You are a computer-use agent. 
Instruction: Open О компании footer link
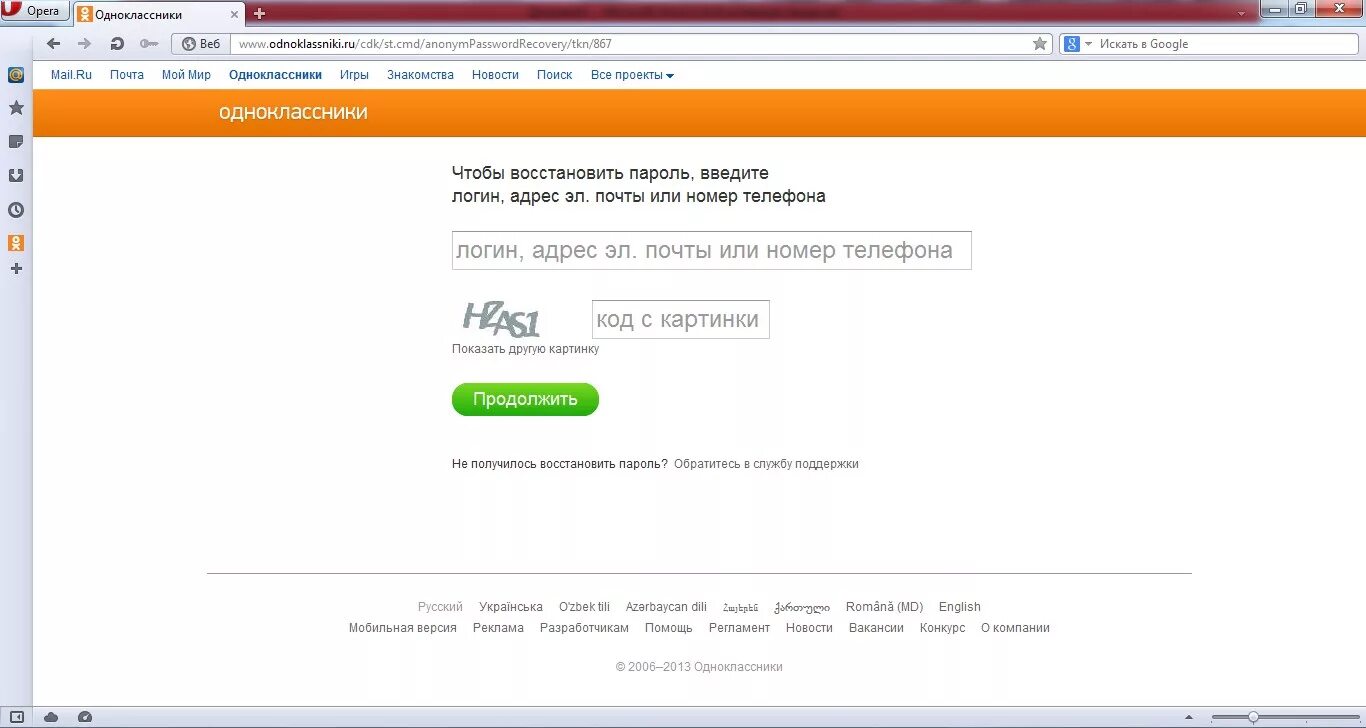coord(1015,628)
